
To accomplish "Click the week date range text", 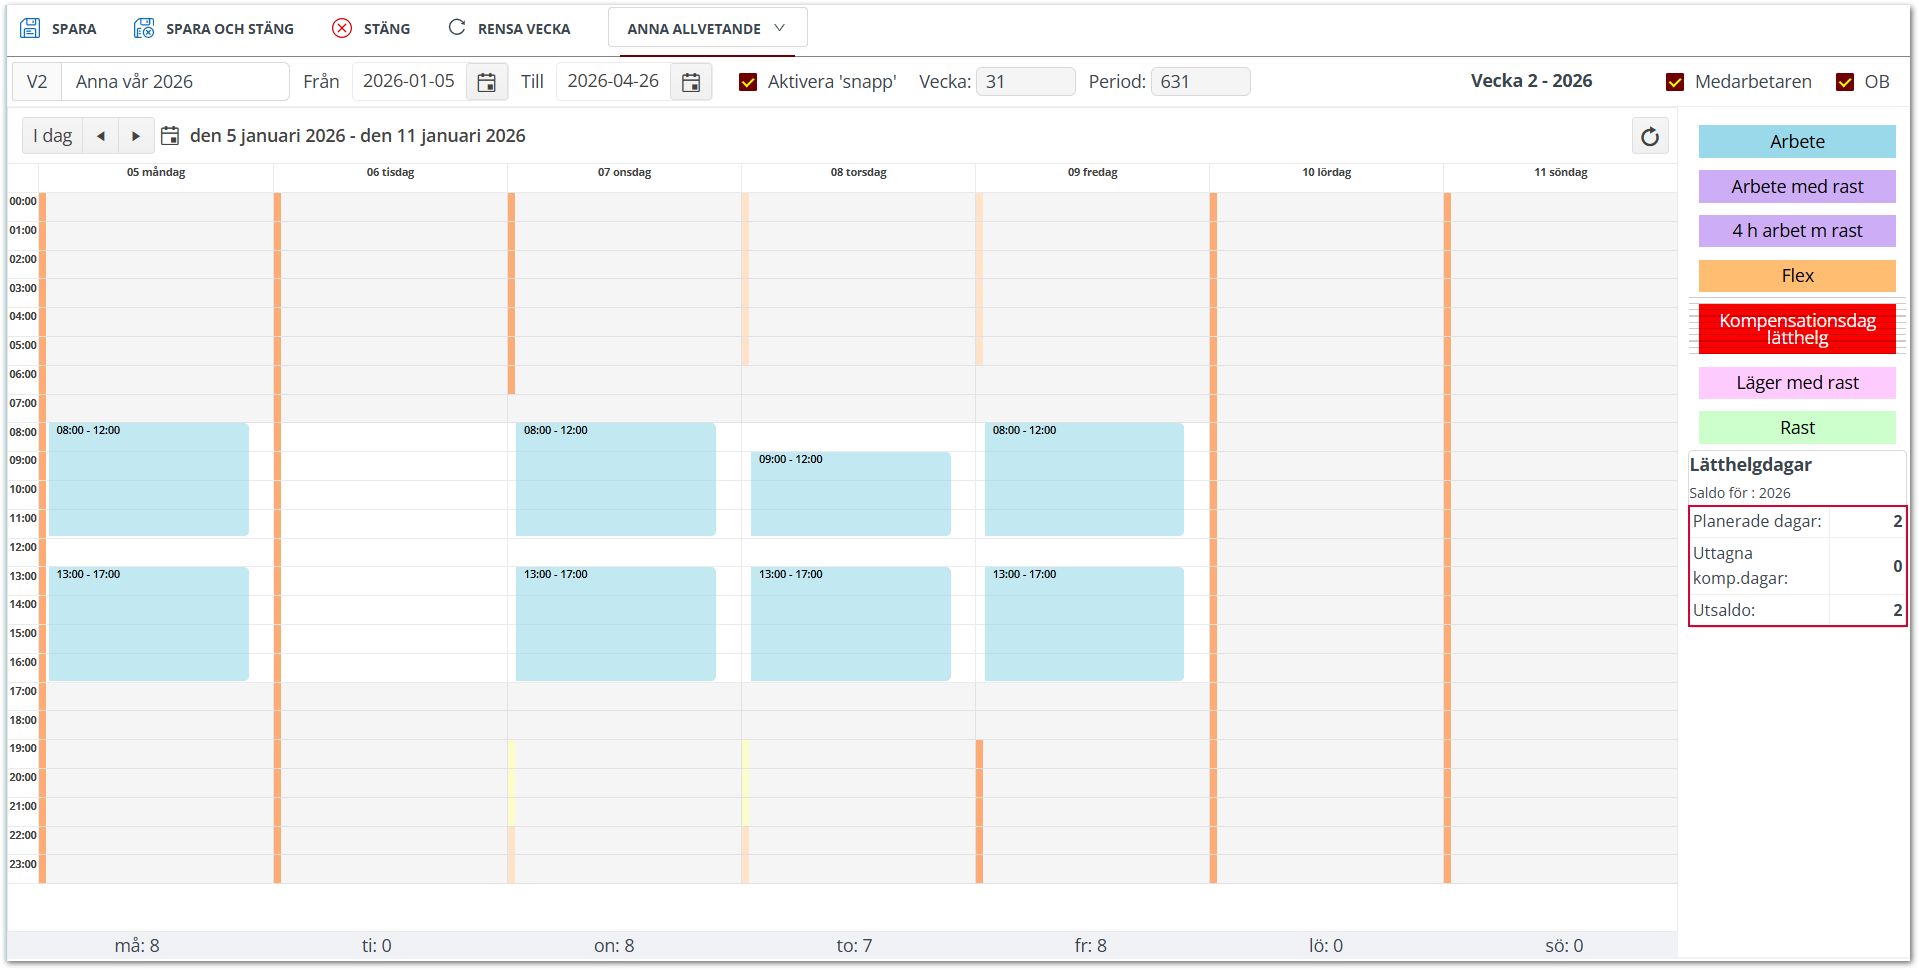I will (357, 136).
